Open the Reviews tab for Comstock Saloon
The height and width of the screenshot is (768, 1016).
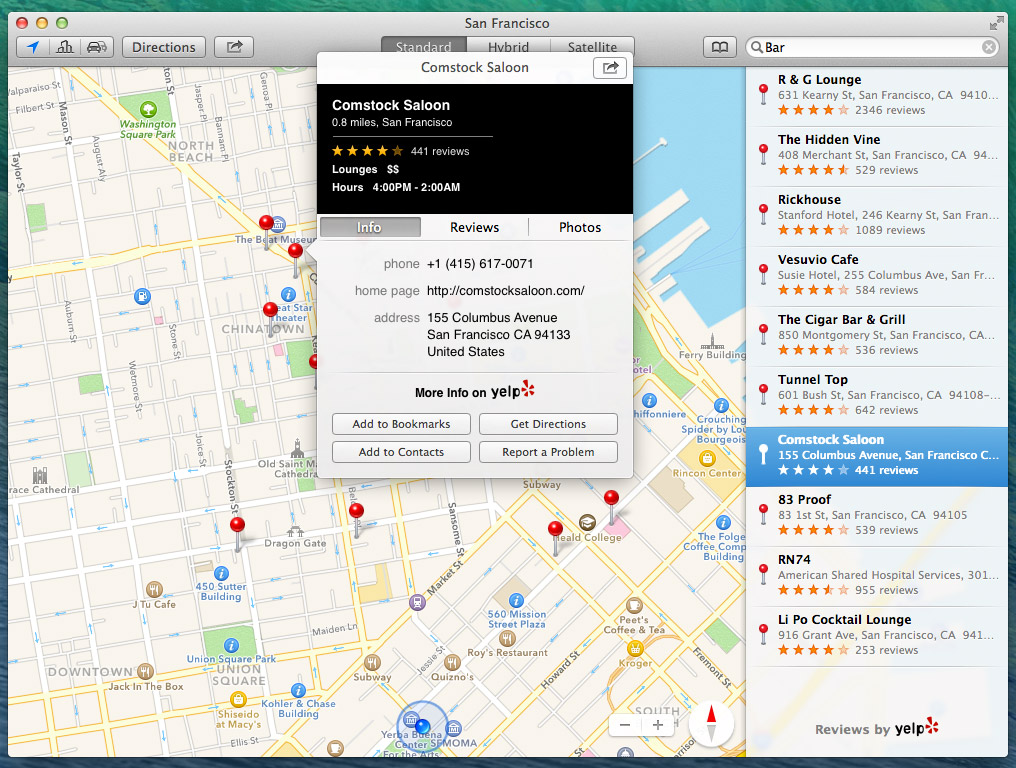tap(474, 227)
